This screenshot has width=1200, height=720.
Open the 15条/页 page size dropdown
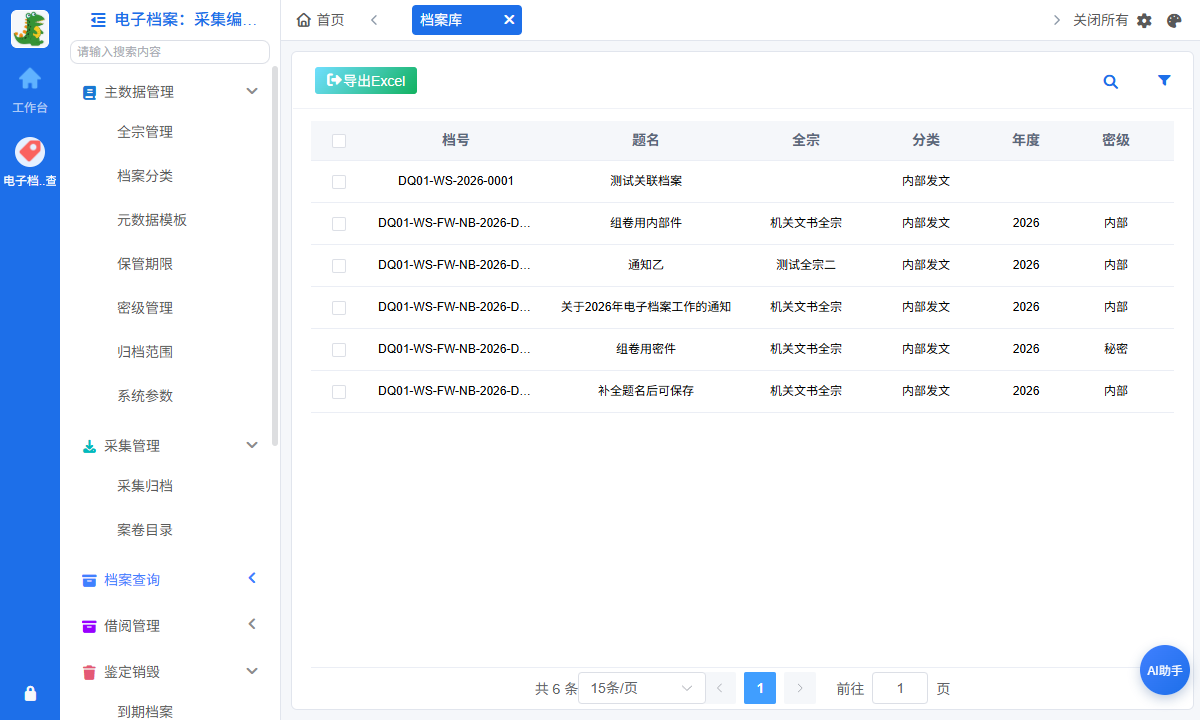(x=640, y=688)
